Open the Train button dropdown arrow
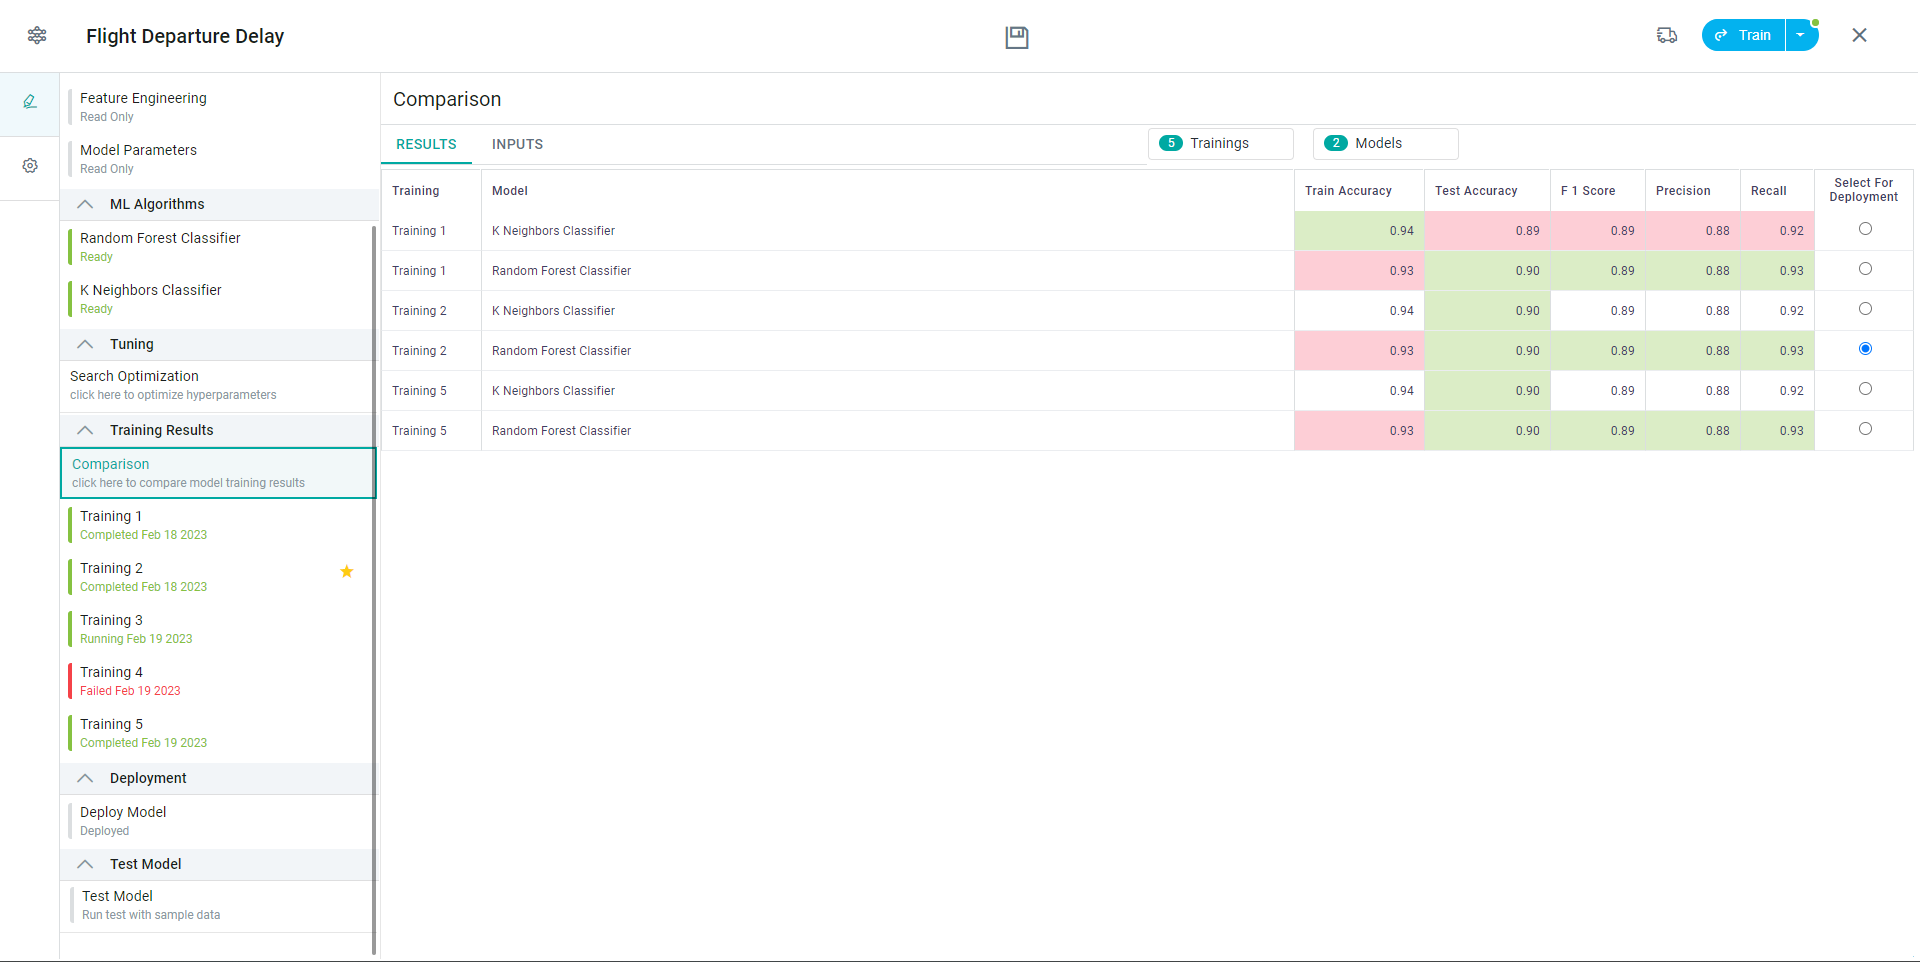This screenshot has width=1920, height=962. click(x=1801, y=35)
